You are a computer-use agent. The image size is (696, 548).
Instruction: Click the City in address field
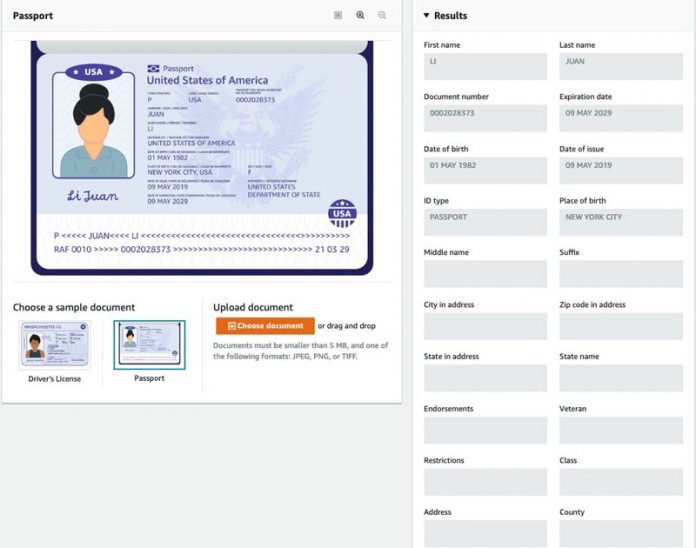click(x=485, y=326)
